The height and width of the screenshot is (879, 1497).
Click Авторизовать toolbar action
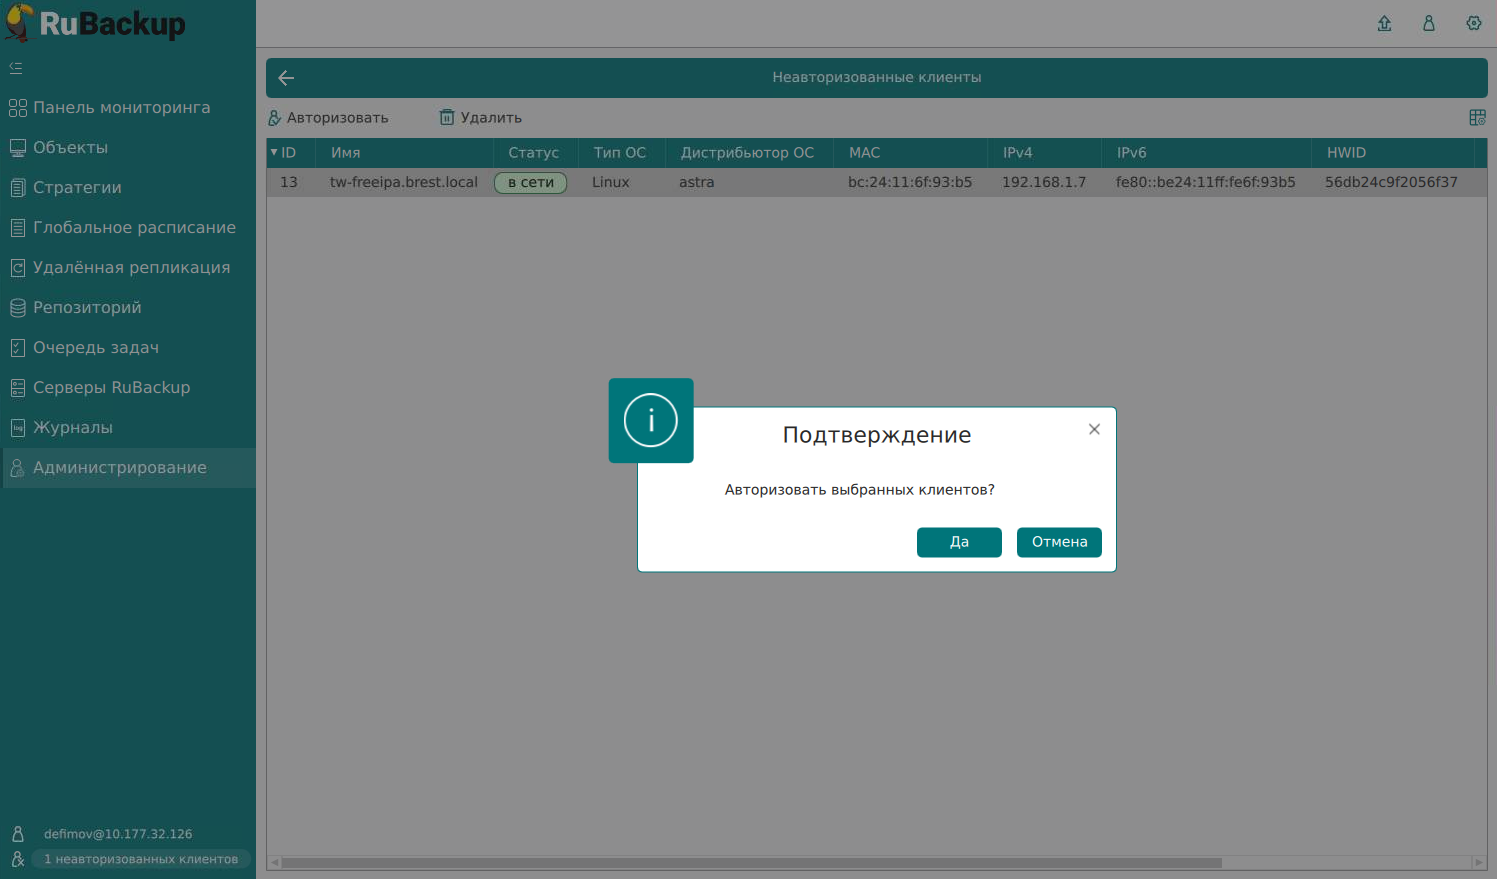[328, 118]
